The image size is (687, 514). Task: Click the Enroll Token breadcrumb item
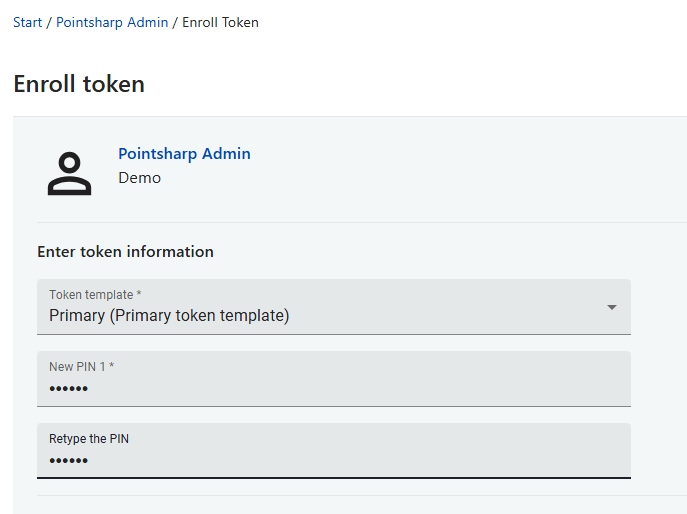(x=220, y=22)
